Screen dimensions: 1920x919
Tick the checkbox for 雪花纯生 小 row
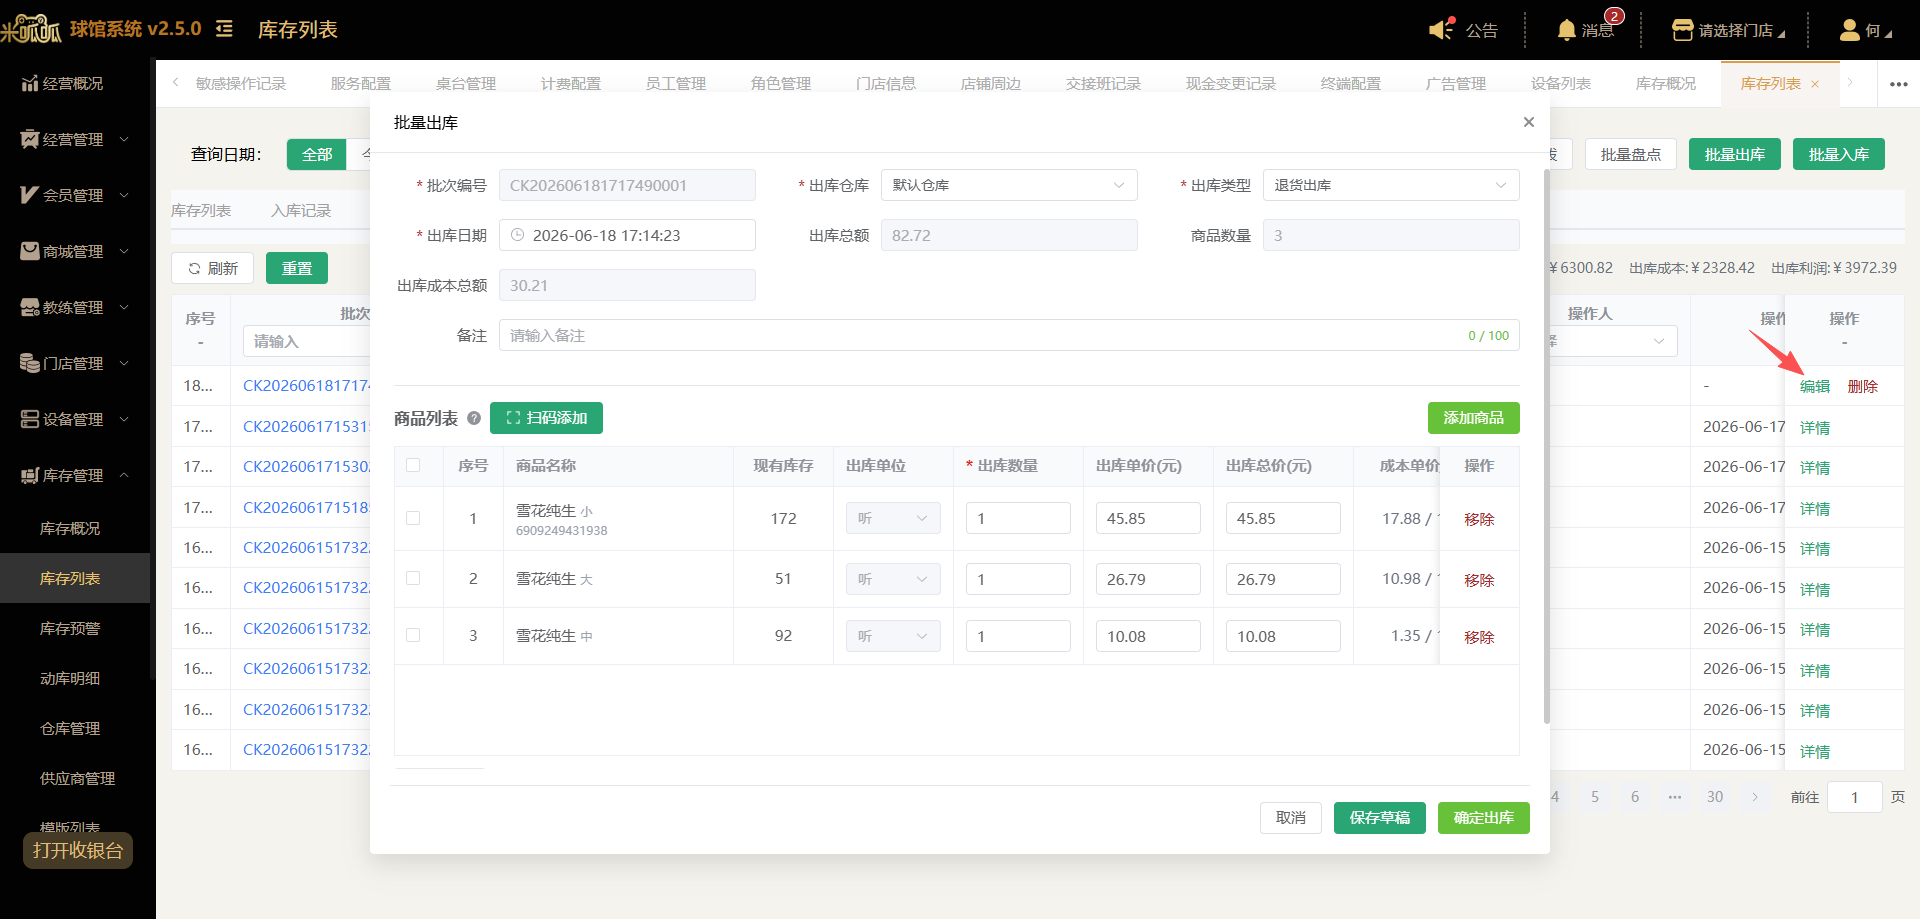413,518
